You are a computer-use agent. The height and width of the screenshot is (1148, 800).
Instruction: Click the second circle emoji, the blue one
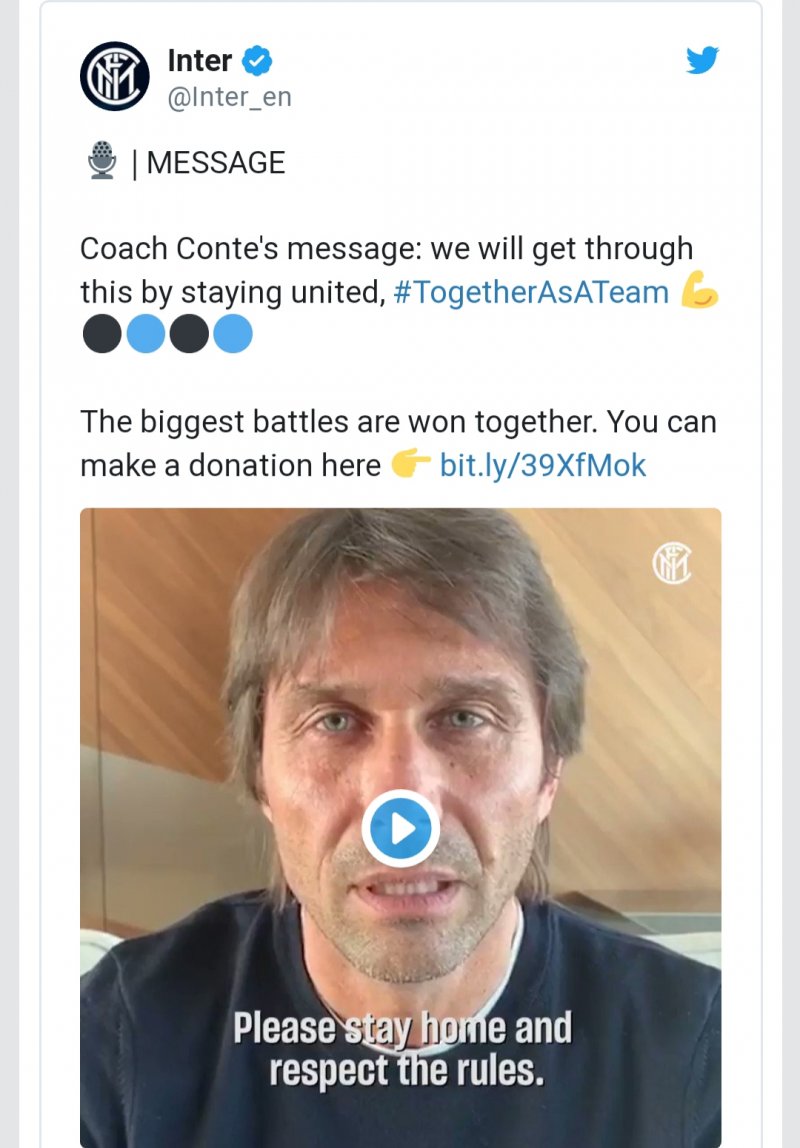tap(146, 335)
